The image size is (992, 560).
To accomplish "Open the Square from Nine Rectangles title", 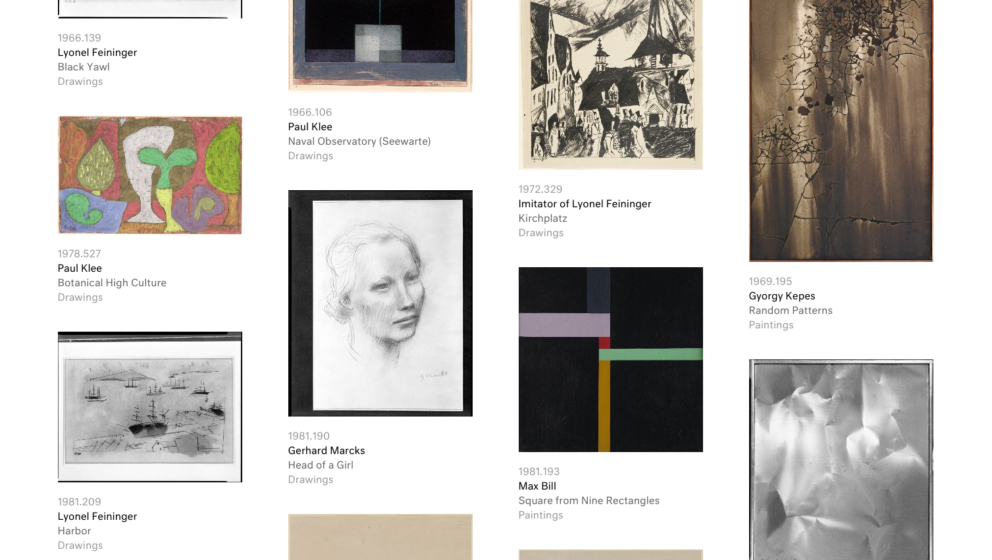I will coord(589,501).
